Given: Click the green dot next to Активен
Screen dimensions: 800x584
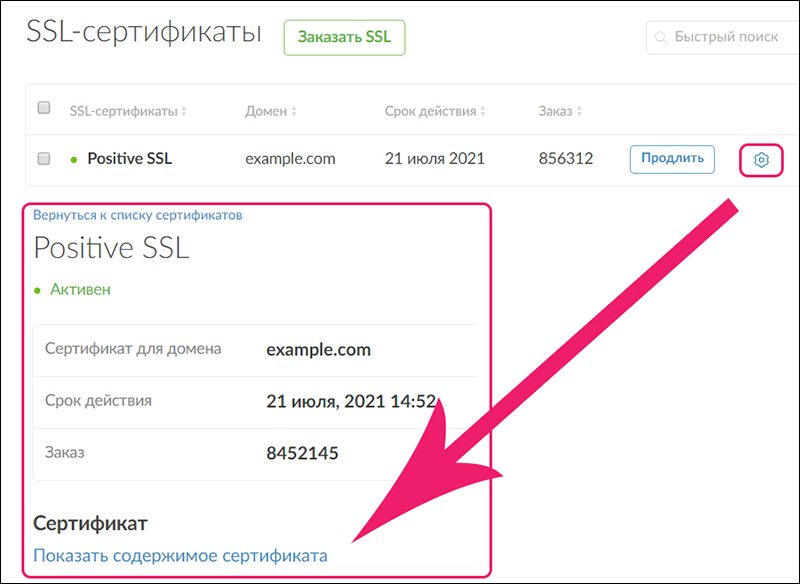Looking at the screenshot, I should [38, 290].
